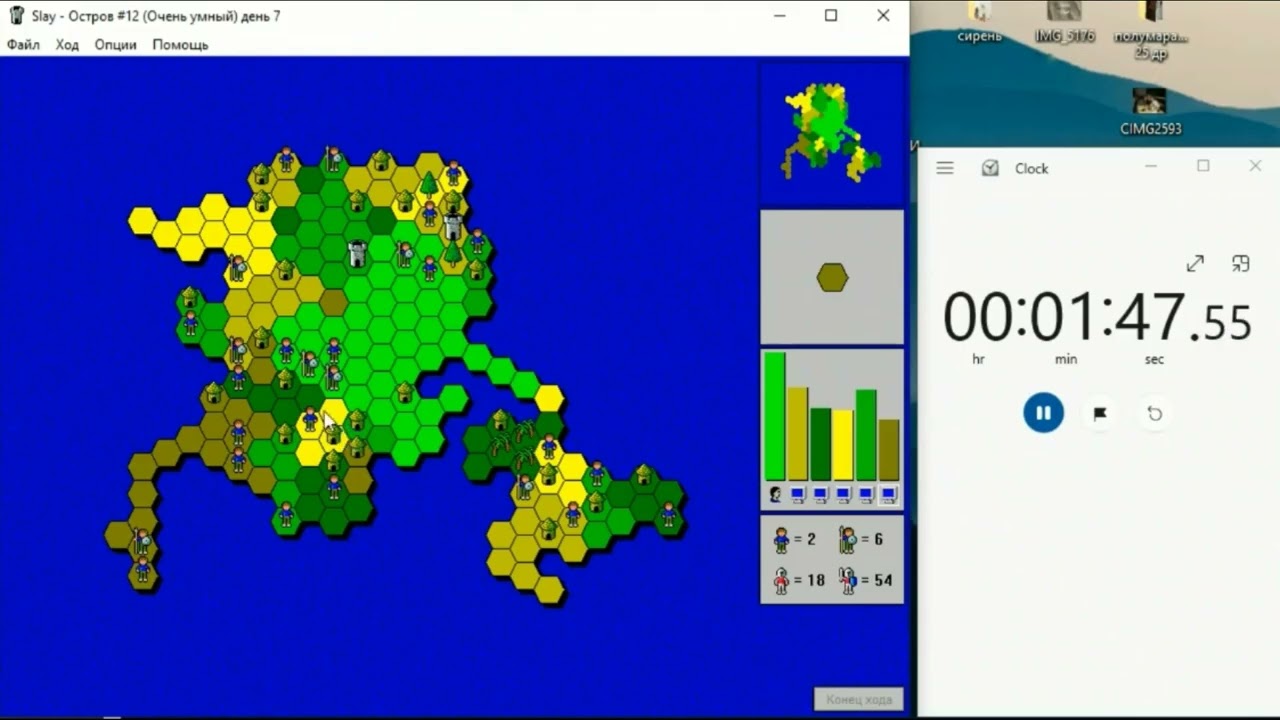The image size is (1280, 720).
Task: Click the computer icon under the olive-yellow bar
Action: 798,494
